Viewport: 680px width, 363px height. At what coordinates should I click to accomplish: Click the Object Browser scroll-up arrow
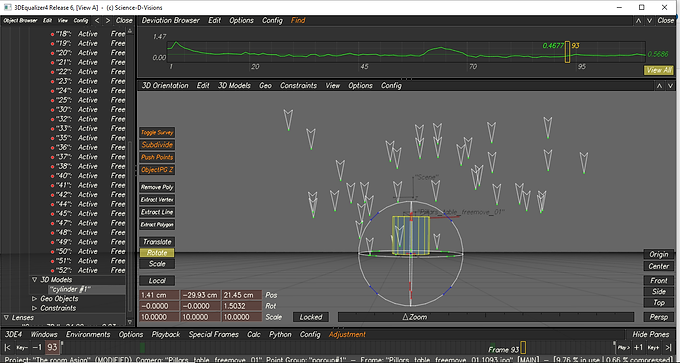(x=131, y=31)
